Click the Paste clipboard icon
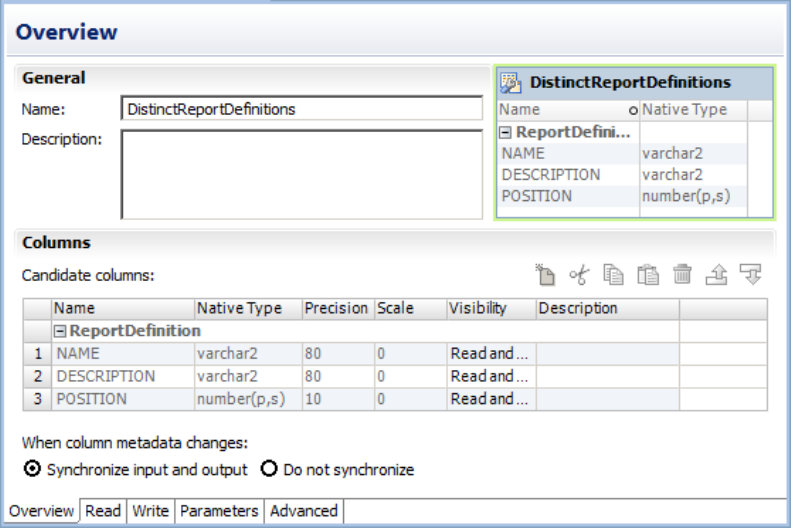The image size is (791, 528). click(x=648, y=275)
